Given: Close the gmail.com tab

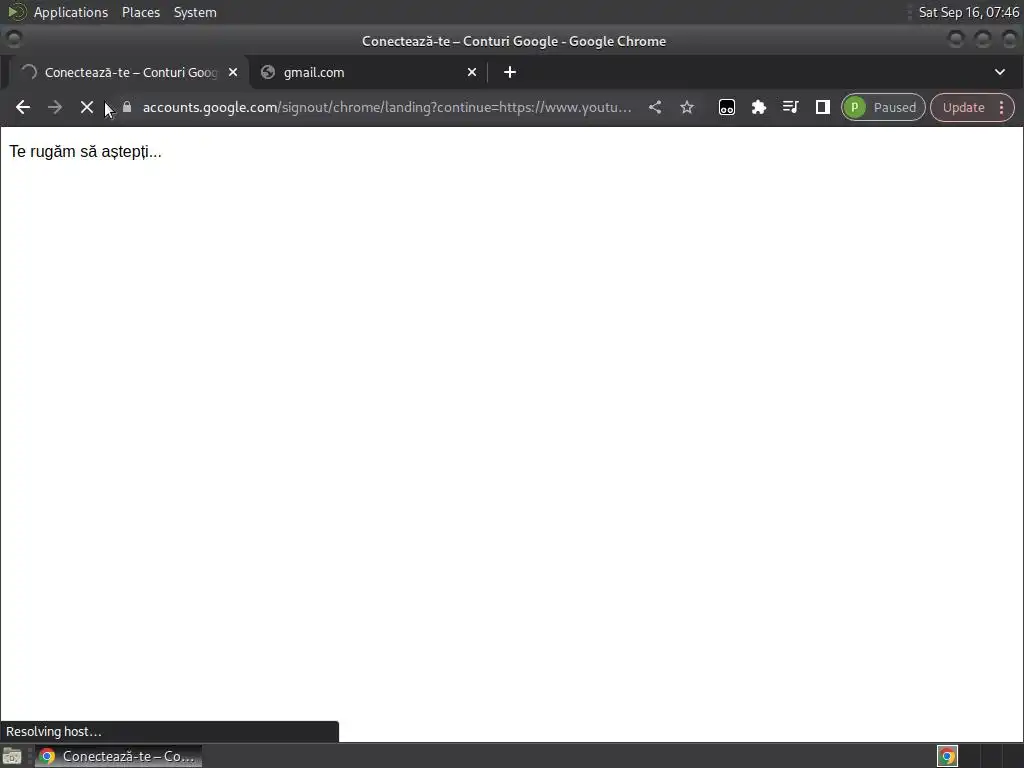Looking at the screenshot, I should click(x=472, y=72).
